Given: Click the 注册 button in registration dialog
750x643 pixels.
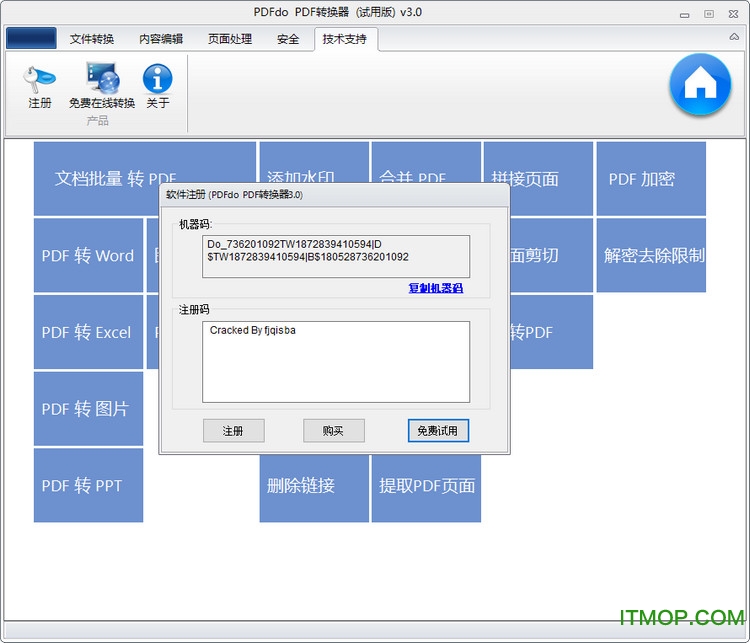Looking at the screenshot, I should (x=233, y=431).
